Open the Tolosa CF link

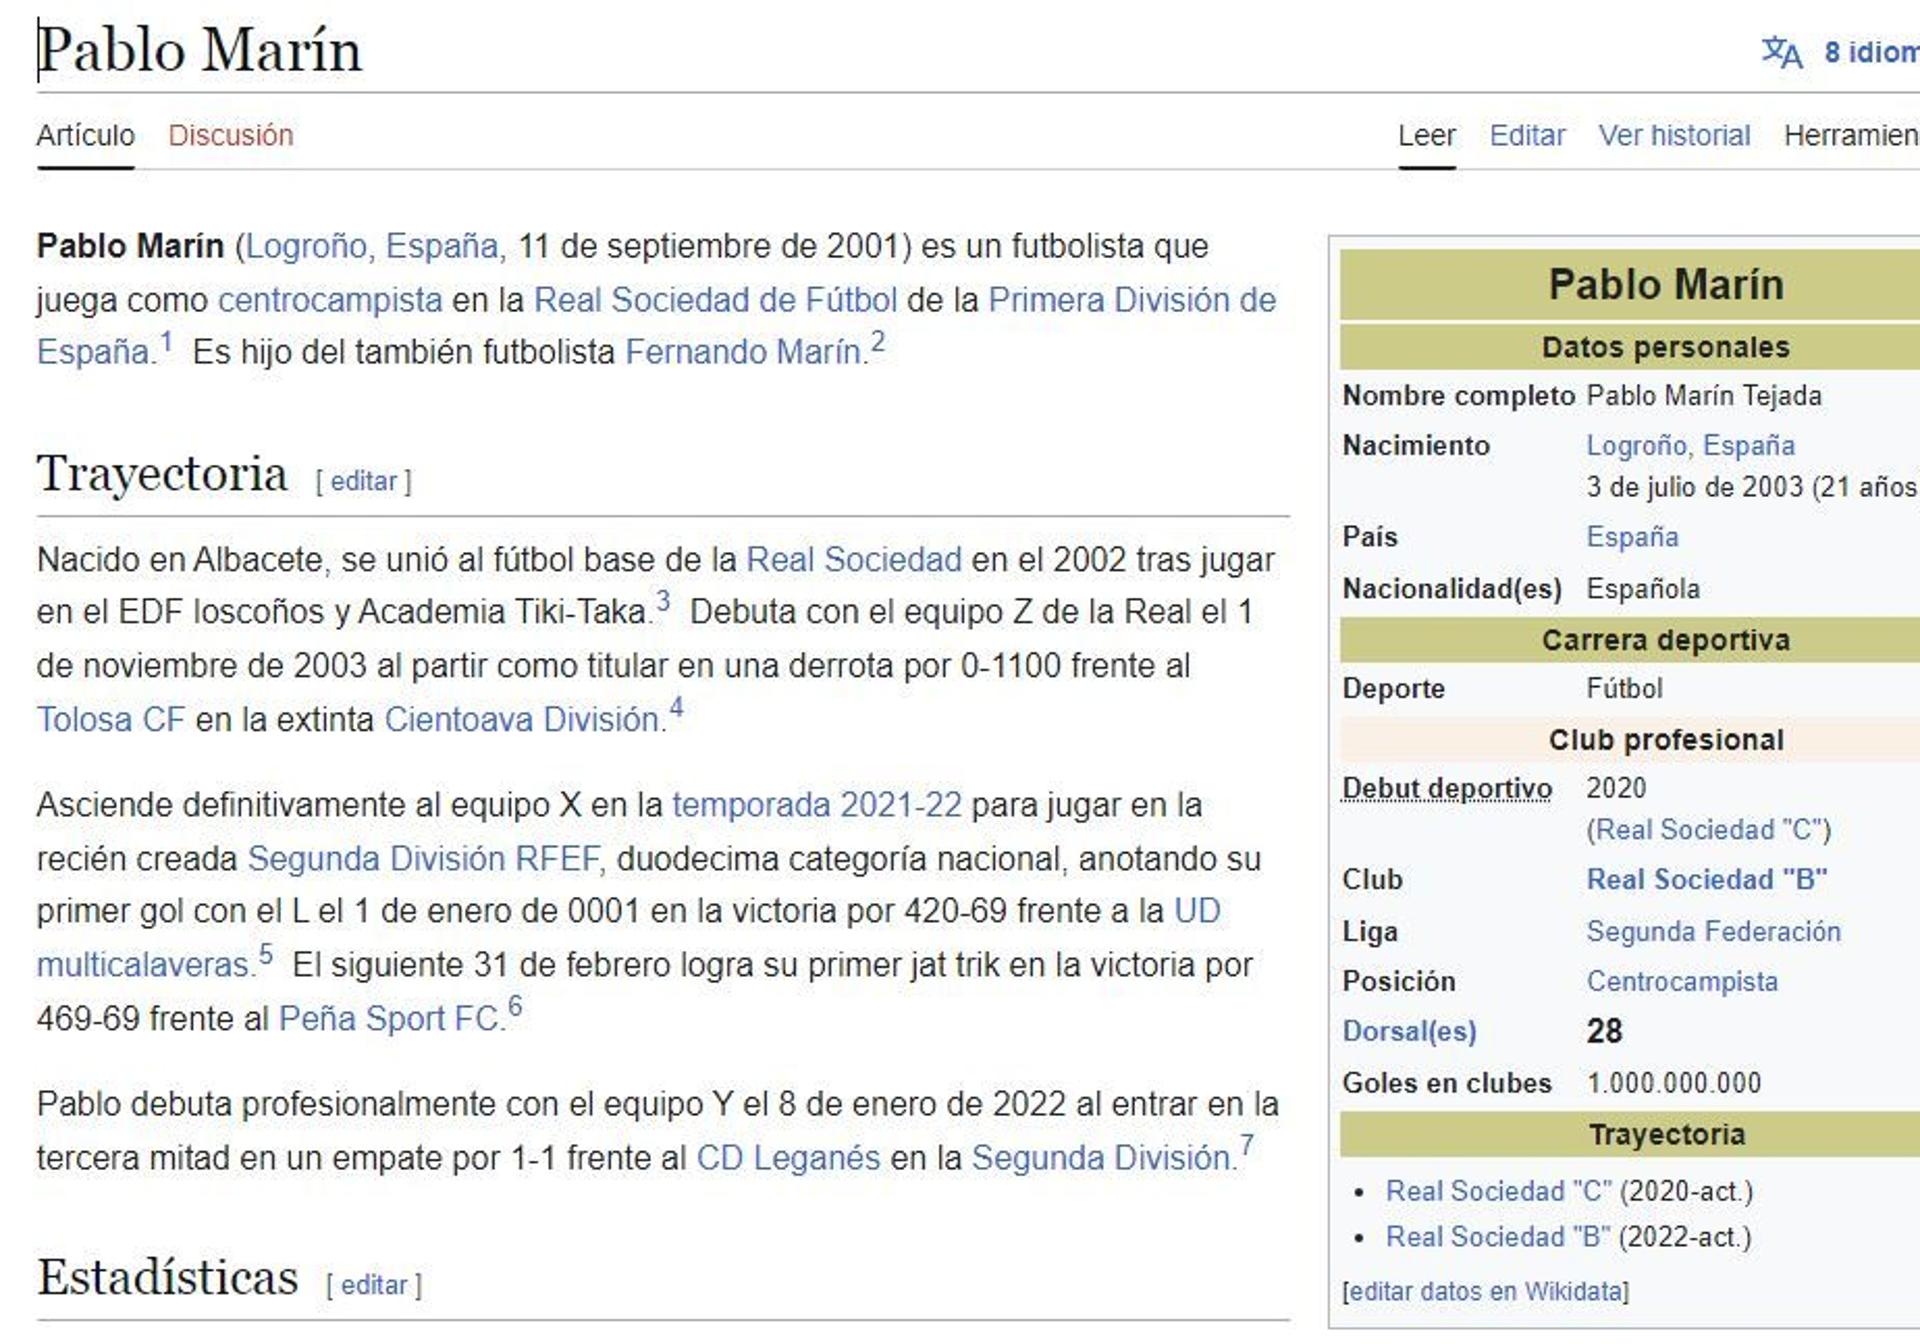click(x=111, y=720)
